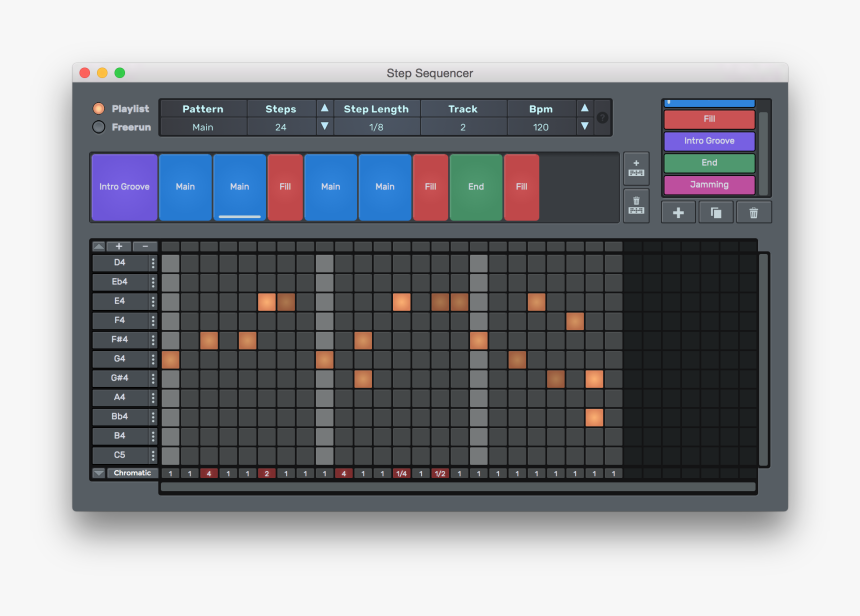Image resolution: width=860 pixels, height=616 pixels.
Task: Open the Chromatic scale selector
Action: tap(132, 473)
